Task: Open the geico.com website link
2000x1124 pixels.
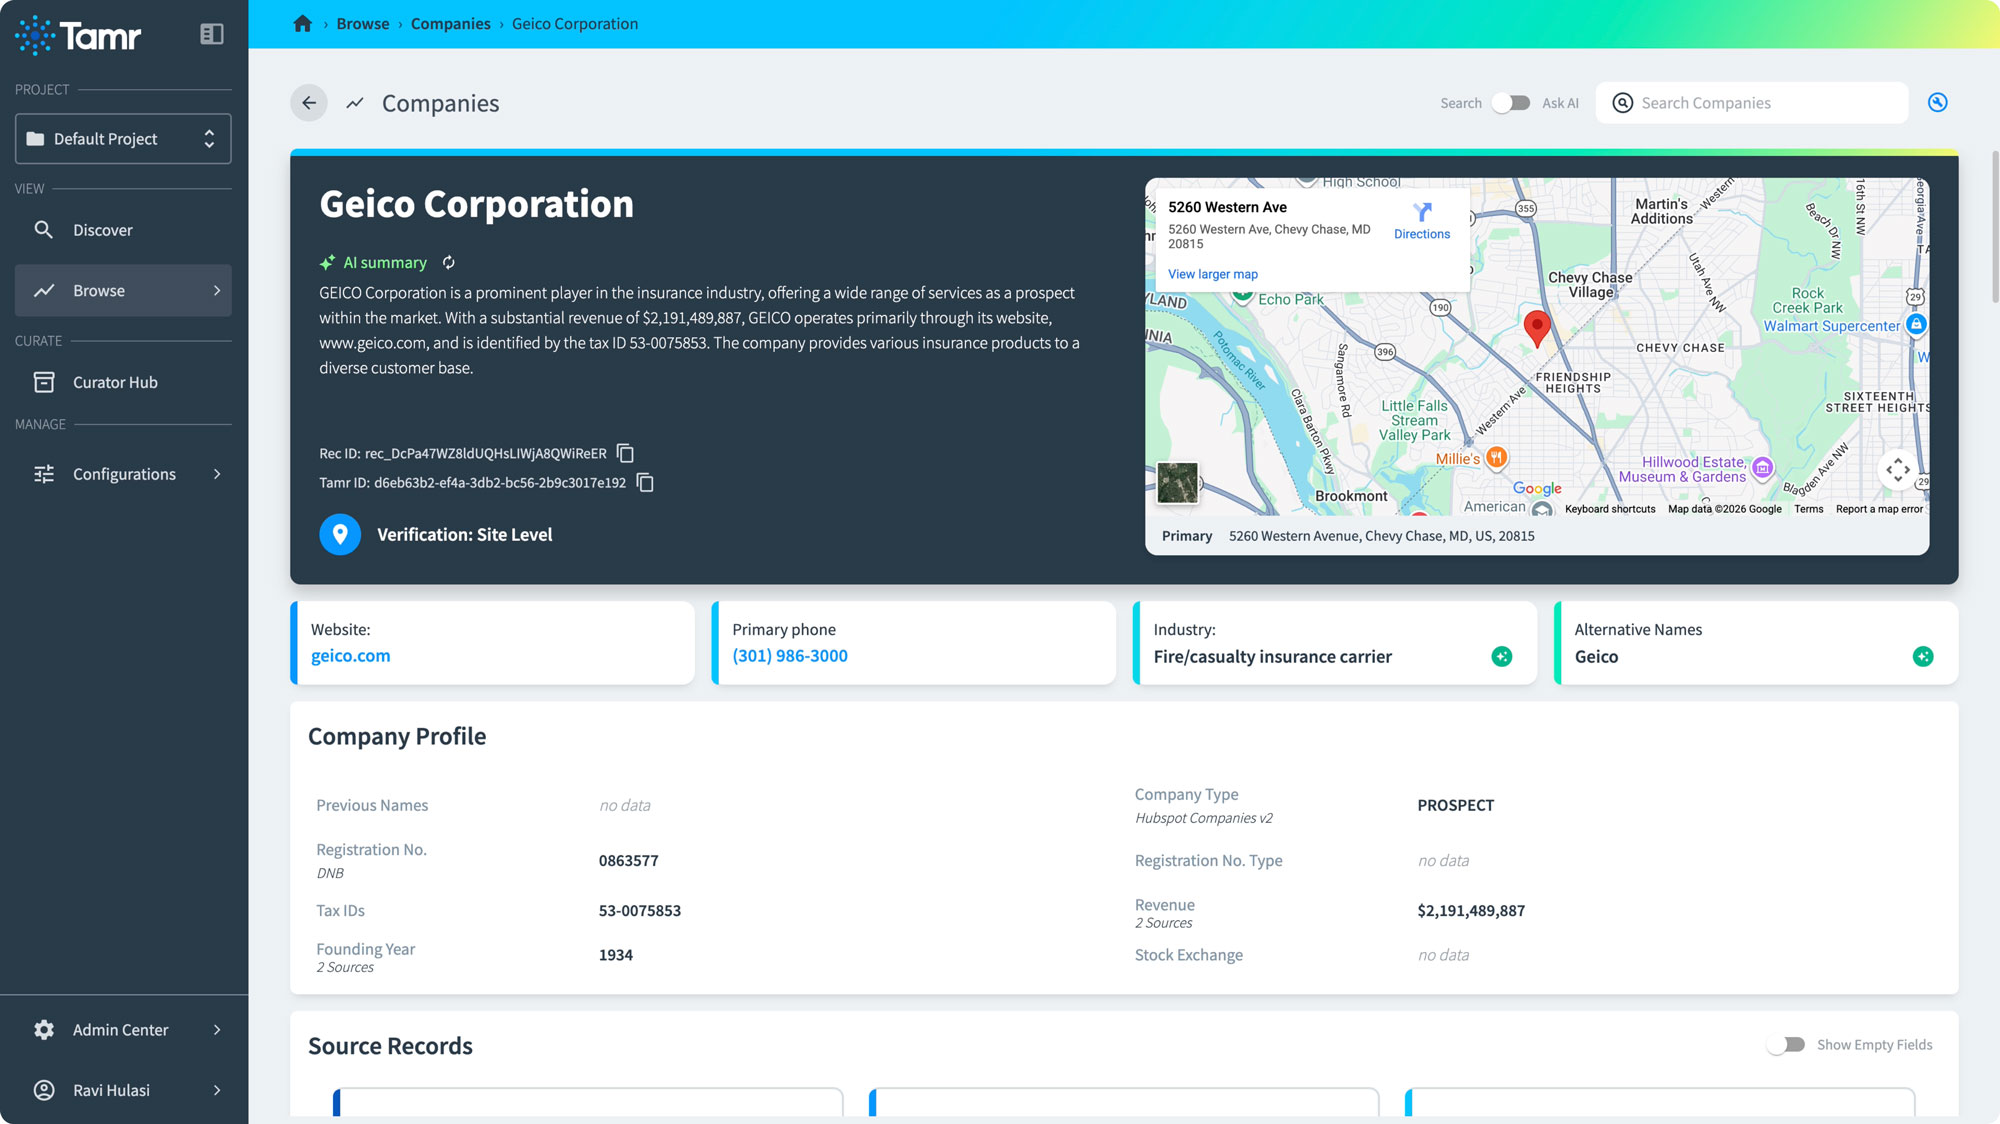Action: pos(350,656)
